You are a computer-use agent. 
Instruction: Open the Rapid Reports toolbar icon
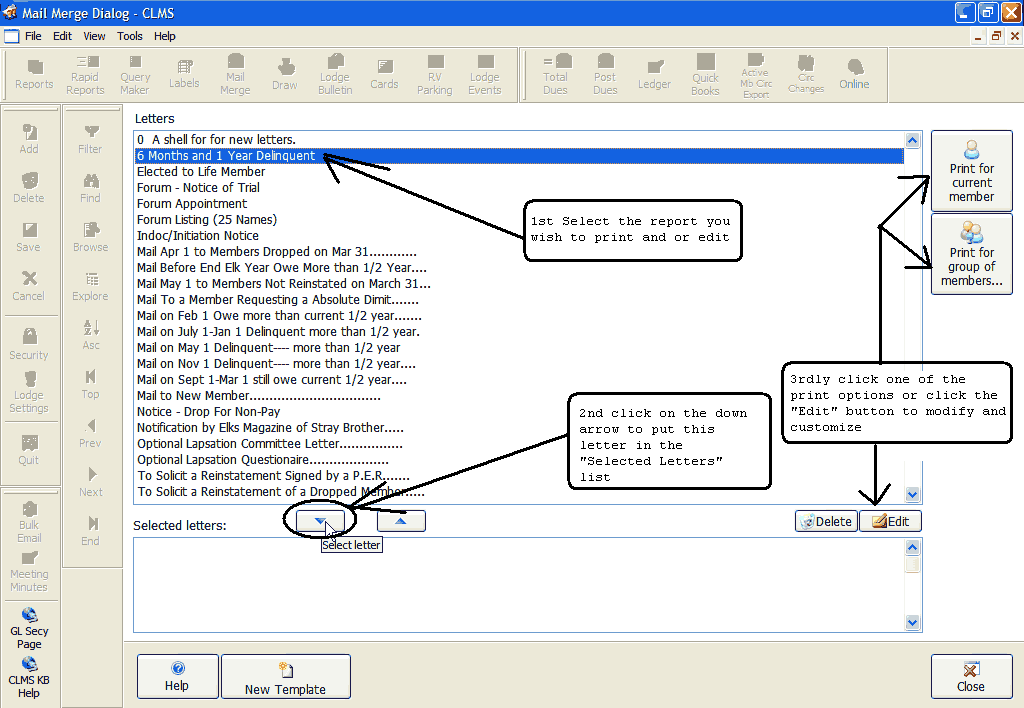click(85, 75)
